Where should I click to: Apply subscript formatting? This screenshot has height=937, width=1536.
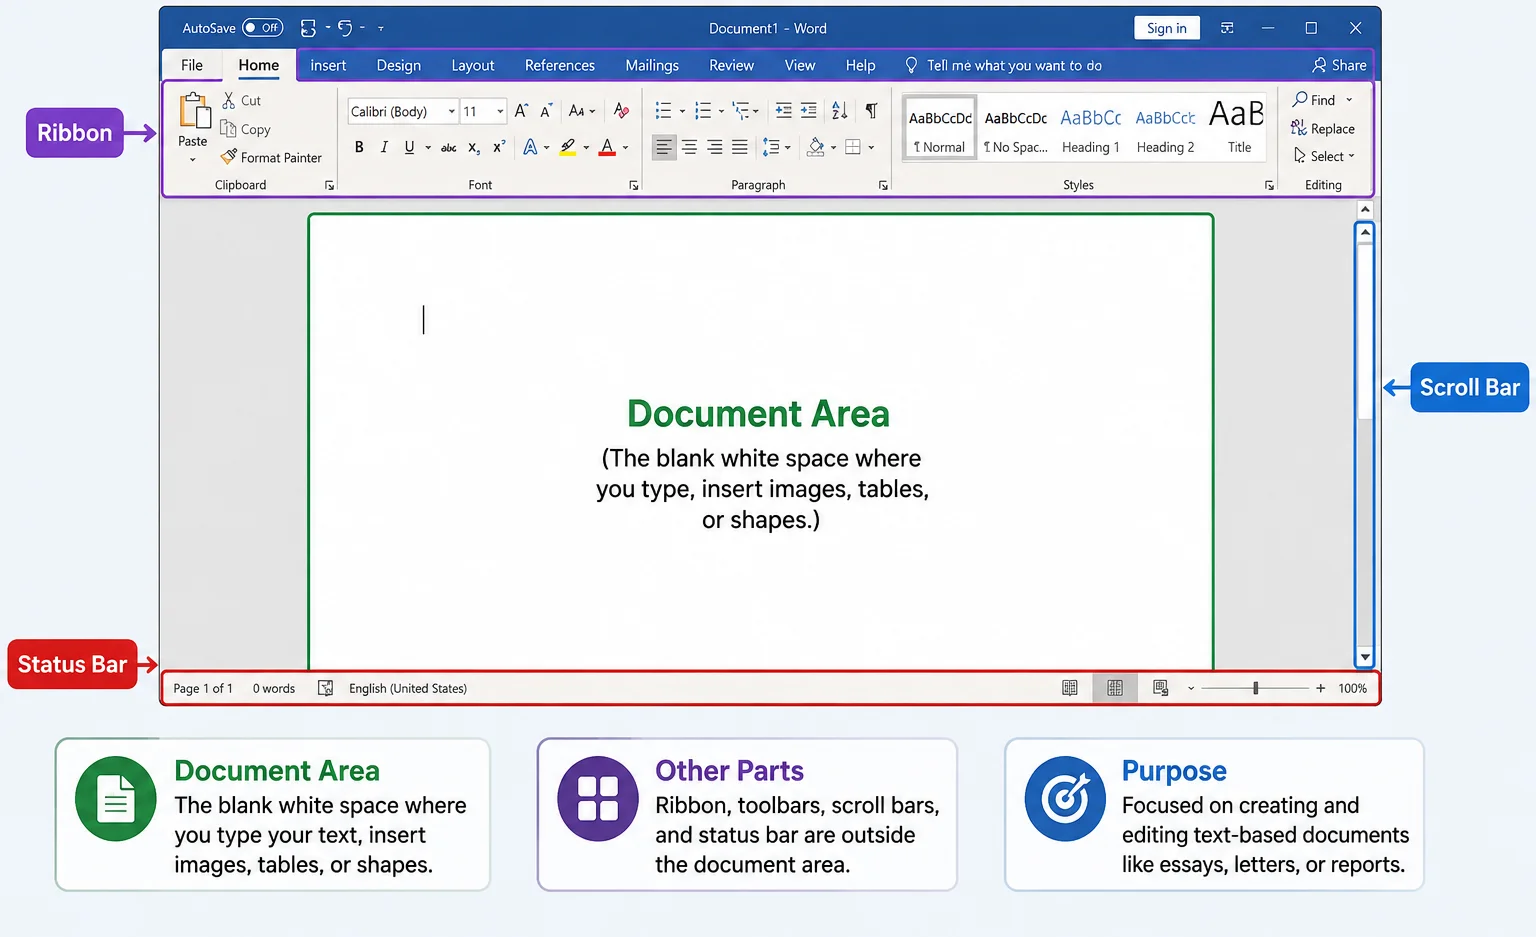tap(474, 148)
